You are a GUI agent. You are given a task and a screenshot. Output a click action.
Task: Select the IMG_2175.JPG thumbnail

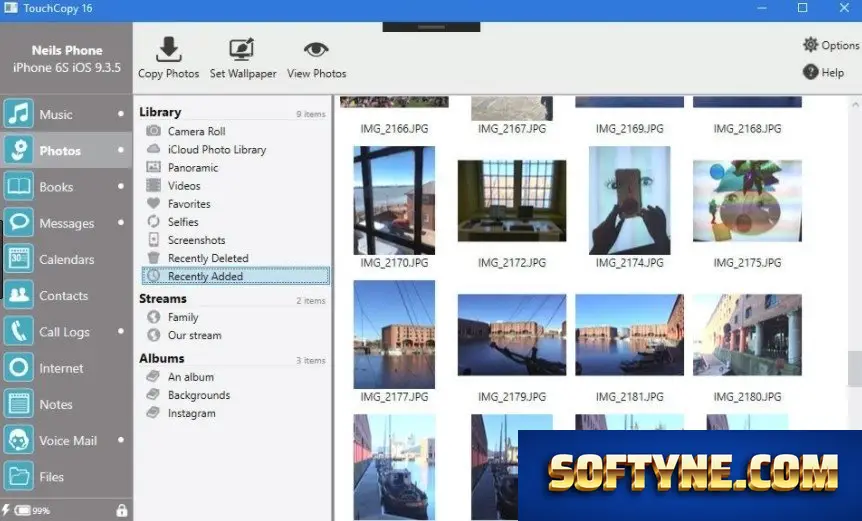tap(747, 201)
